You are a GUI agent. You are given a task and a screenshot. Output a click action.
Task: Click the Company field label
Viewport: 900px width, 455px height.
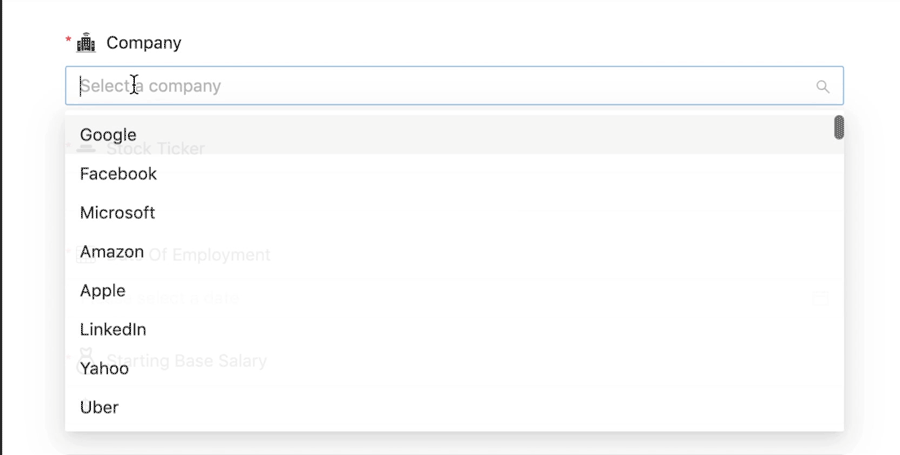point(144,43)
